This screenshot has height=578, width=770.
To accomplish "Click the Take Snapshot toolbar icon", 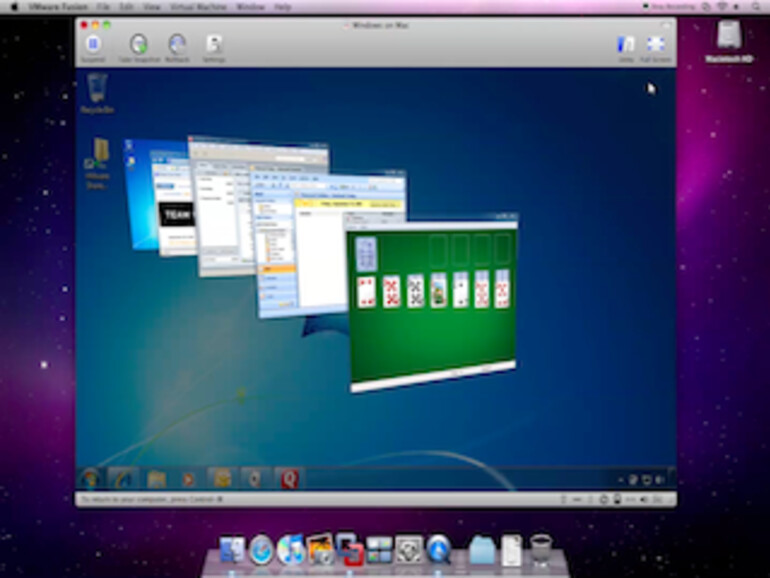I will click(x=139, y=44).
